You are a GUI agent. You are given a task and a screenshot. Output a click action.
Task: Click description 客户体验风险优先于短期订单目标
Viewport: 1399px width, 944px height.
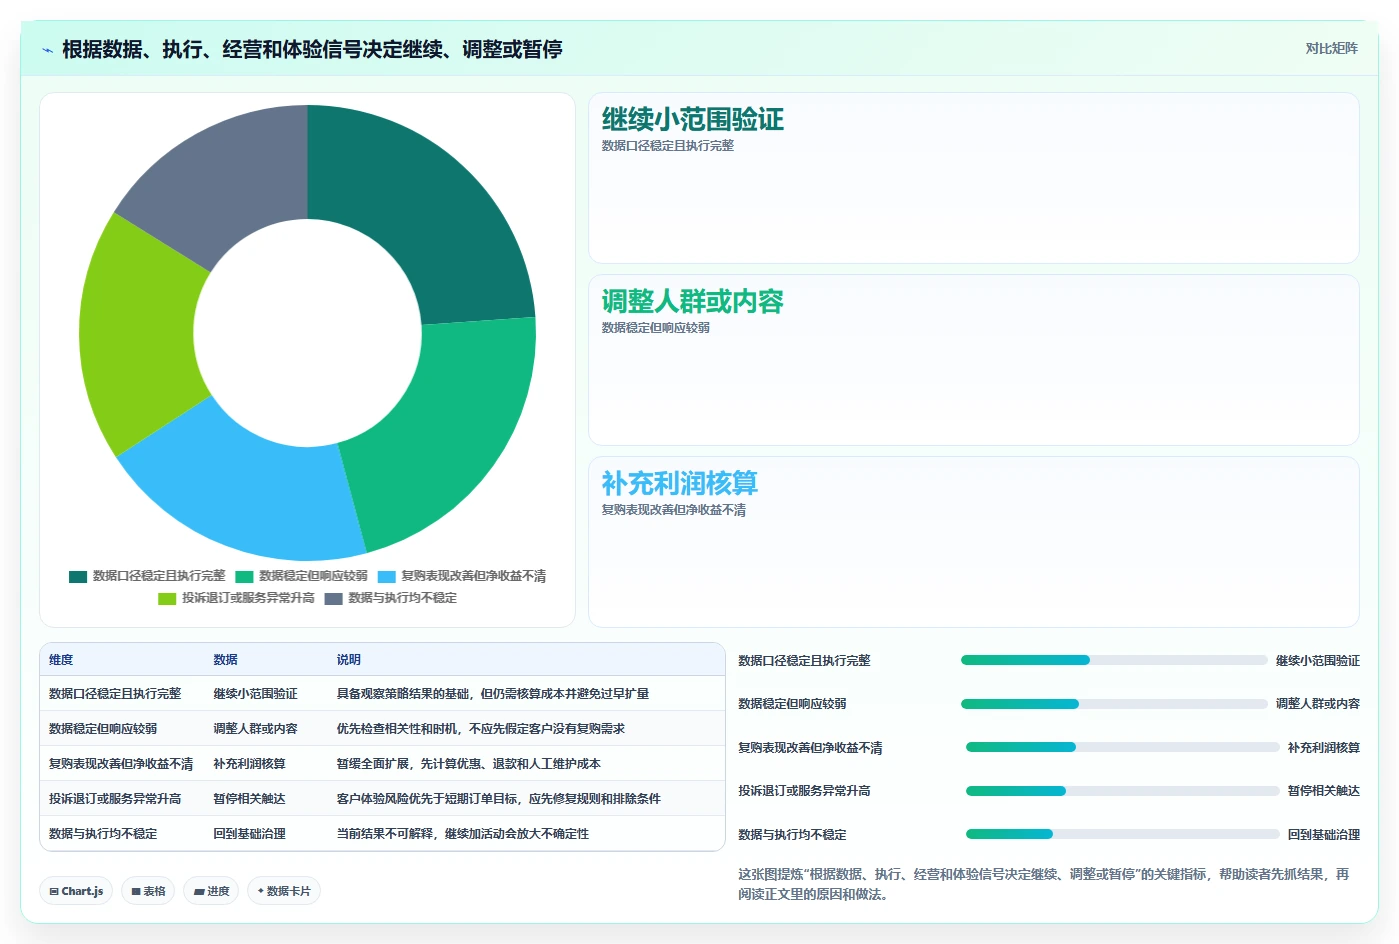(427, 799)
